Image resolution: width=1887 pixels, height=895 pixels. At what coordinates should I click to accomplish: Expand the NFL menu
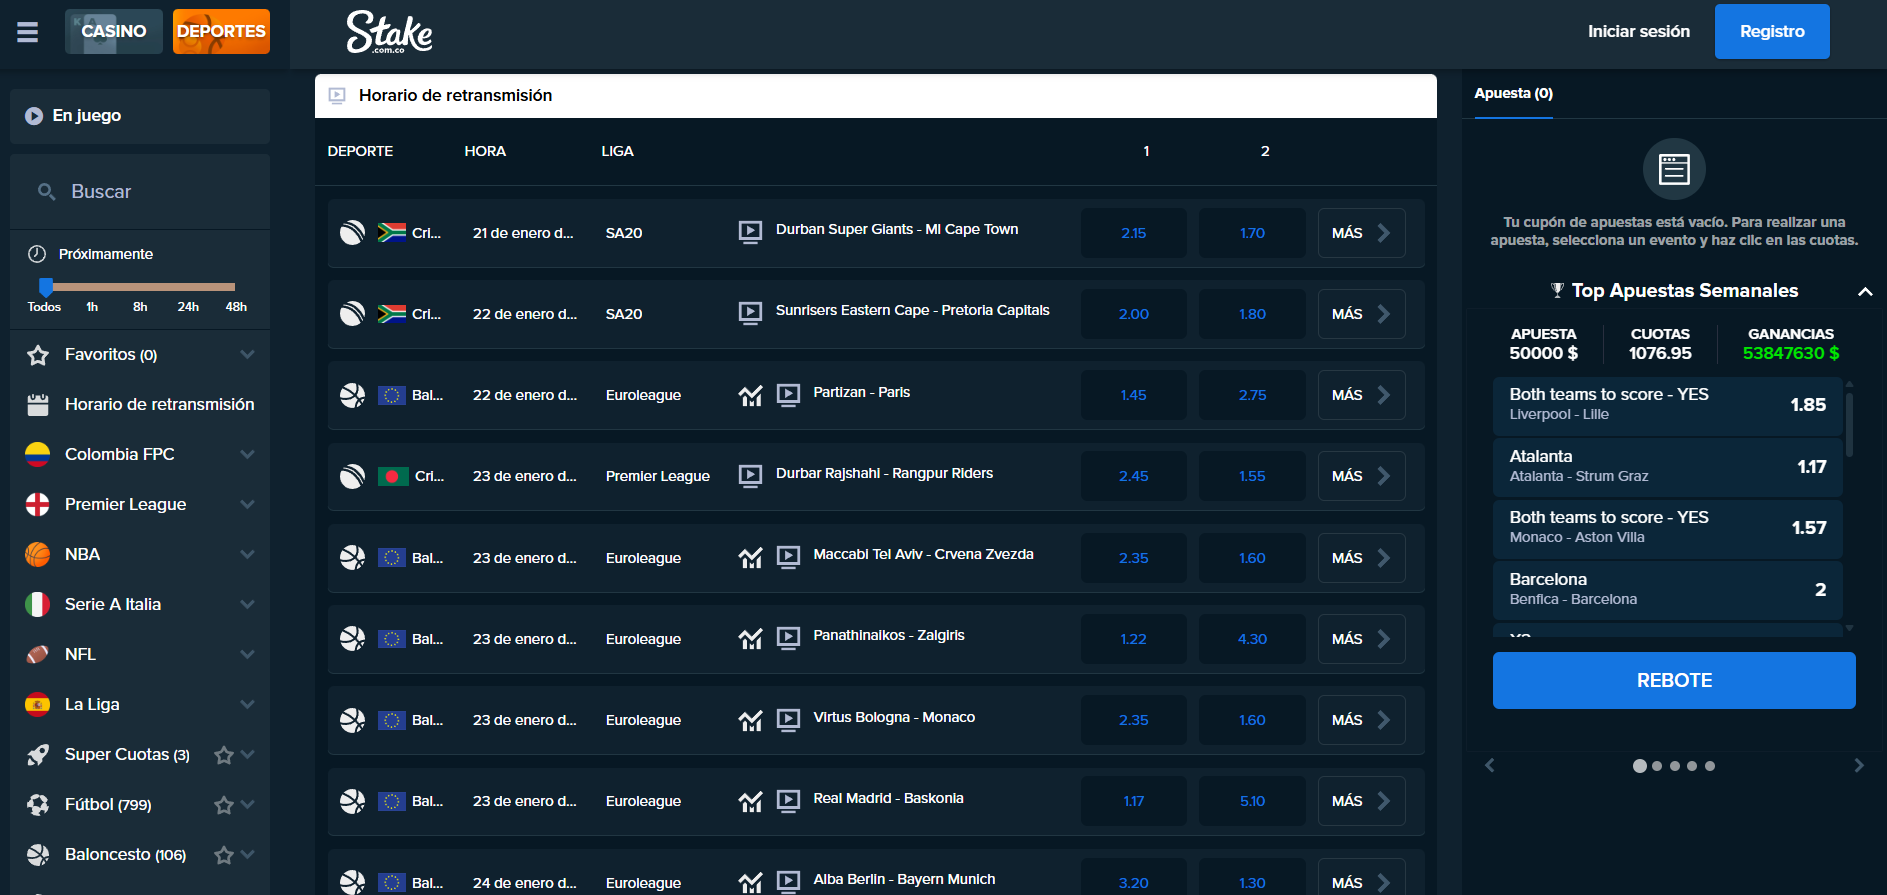tap(247, 654)
